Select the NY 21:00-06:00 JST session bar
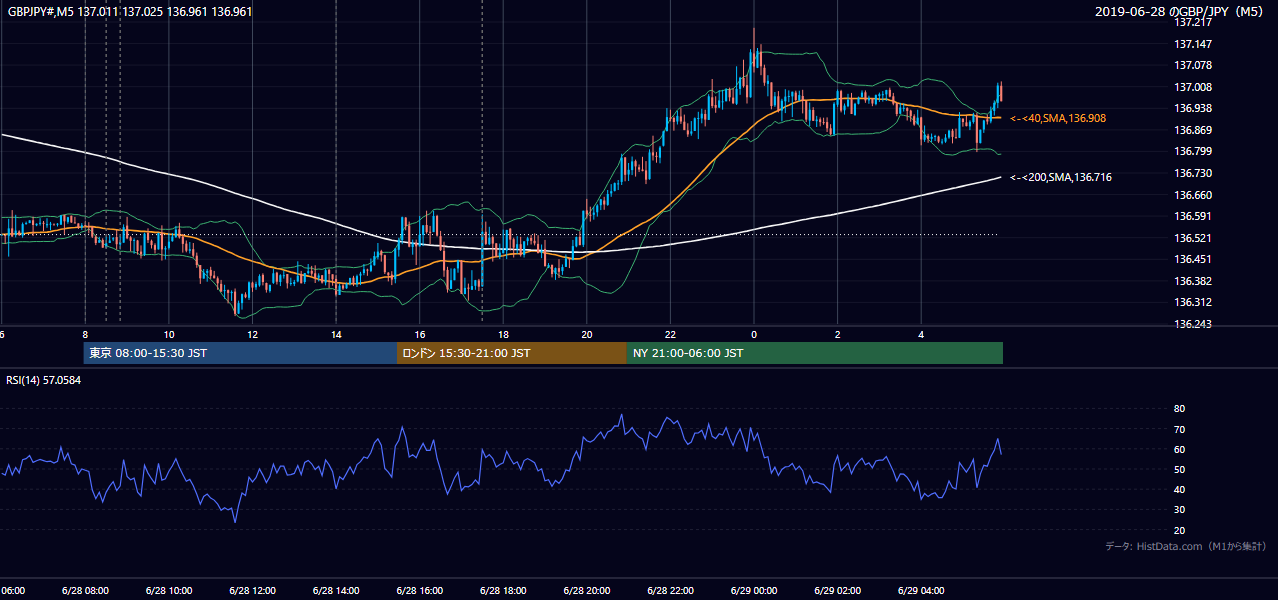This screenshot has height=600, width=1278. click(815, 353)
